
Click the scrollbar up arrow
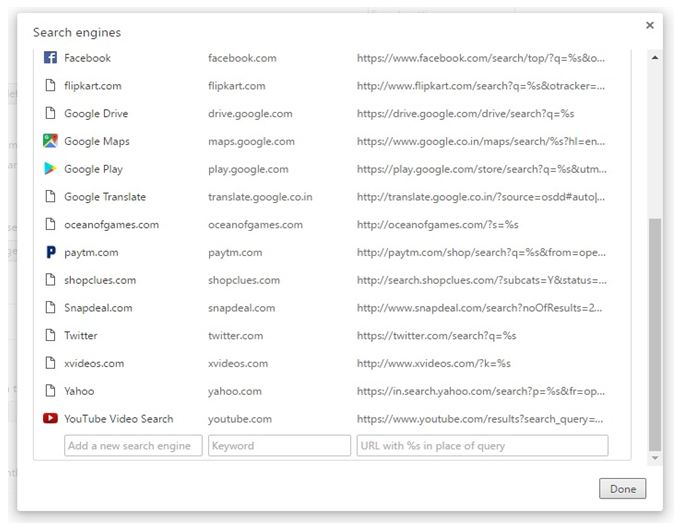pos(655,57)
